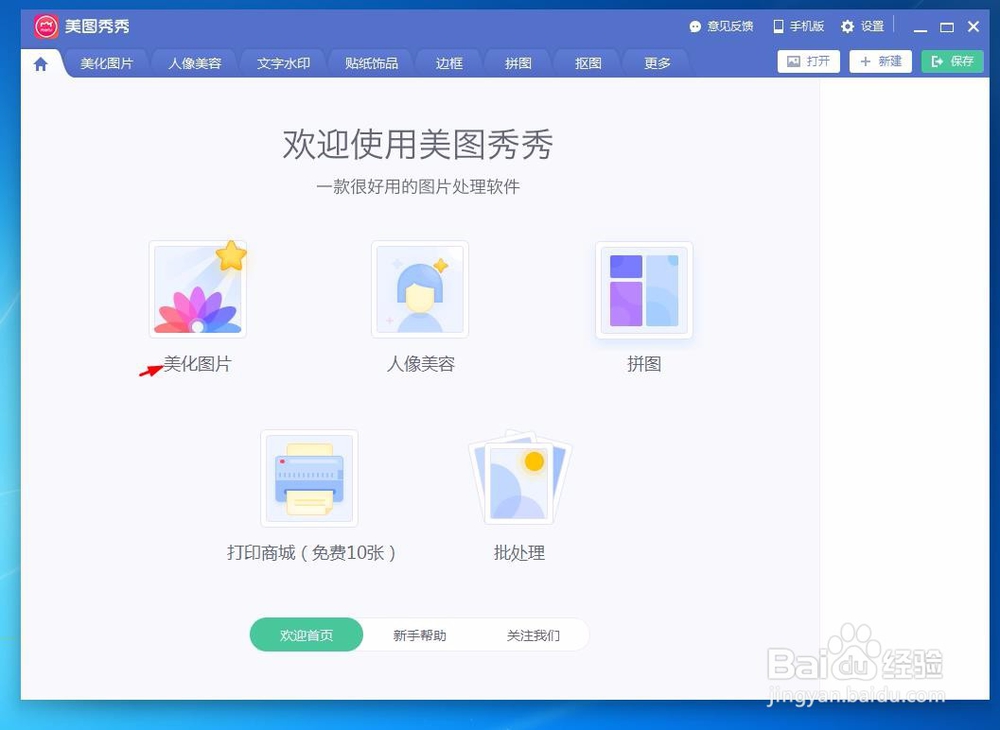This screenshot has height=730, width=1000.
Task: Open the 拼图 collage icon tile
Action: click(x=644, y=290)
